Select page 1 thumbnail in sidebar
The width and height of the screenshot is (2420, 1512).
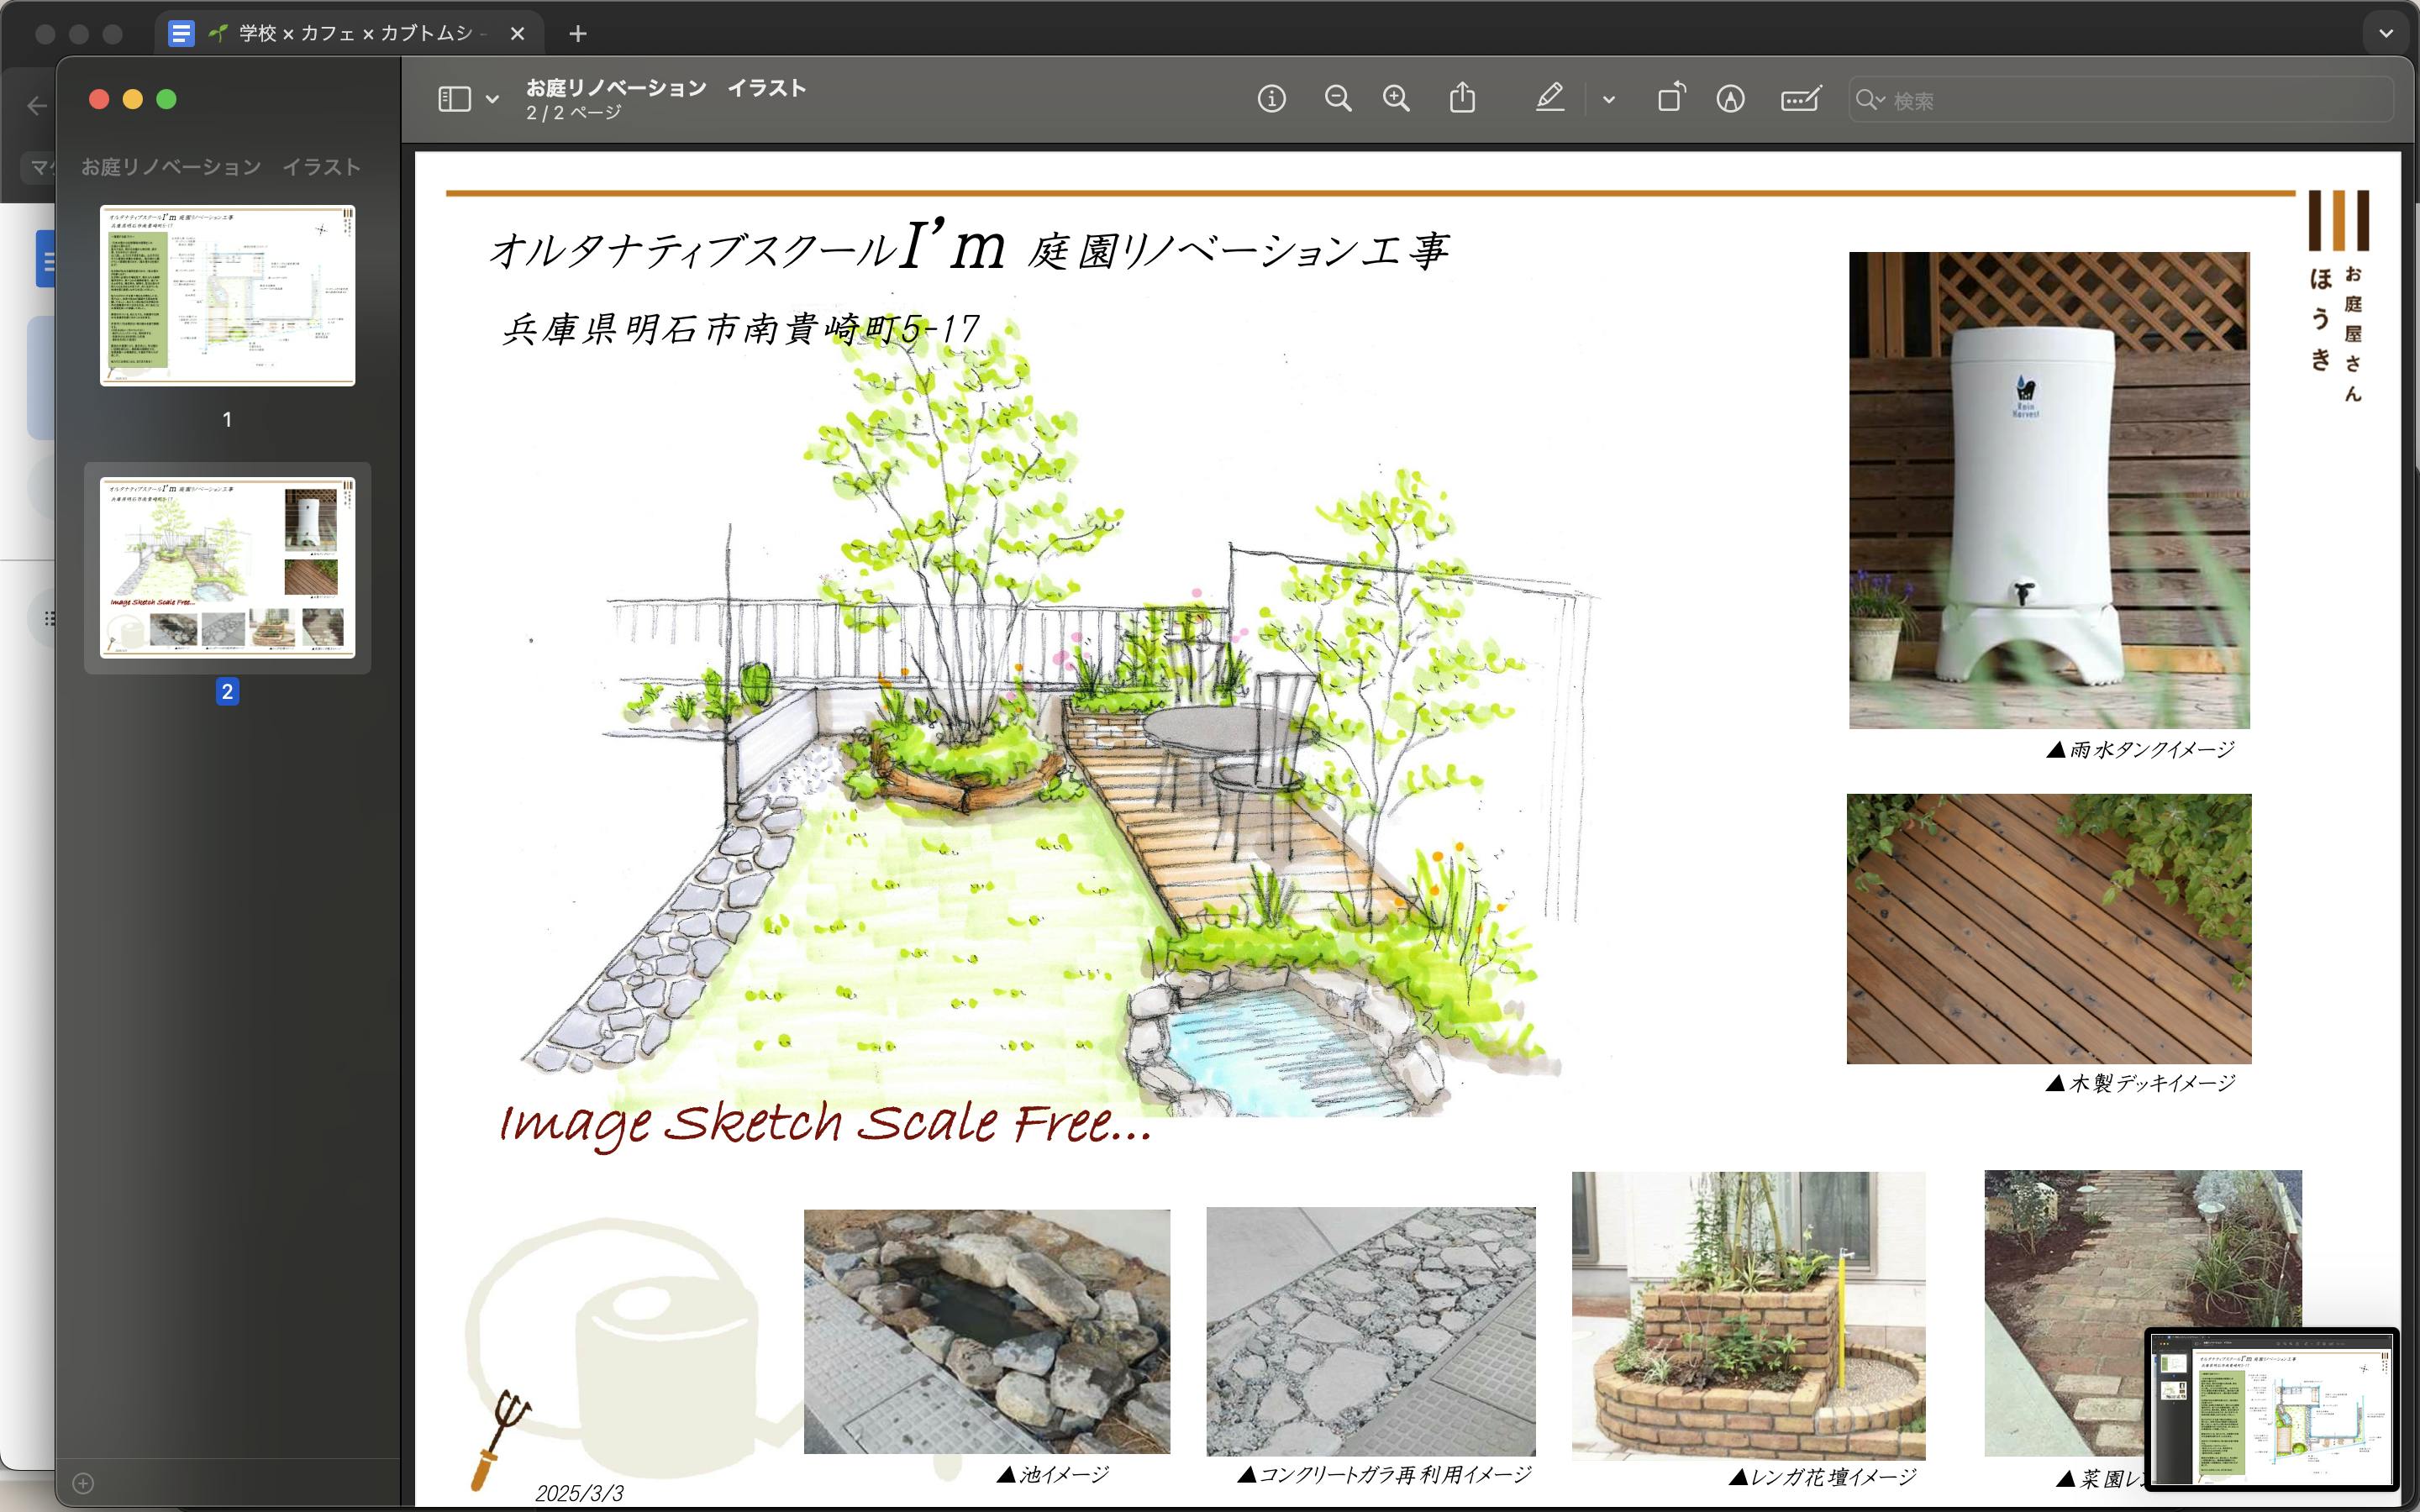(228, 296)
